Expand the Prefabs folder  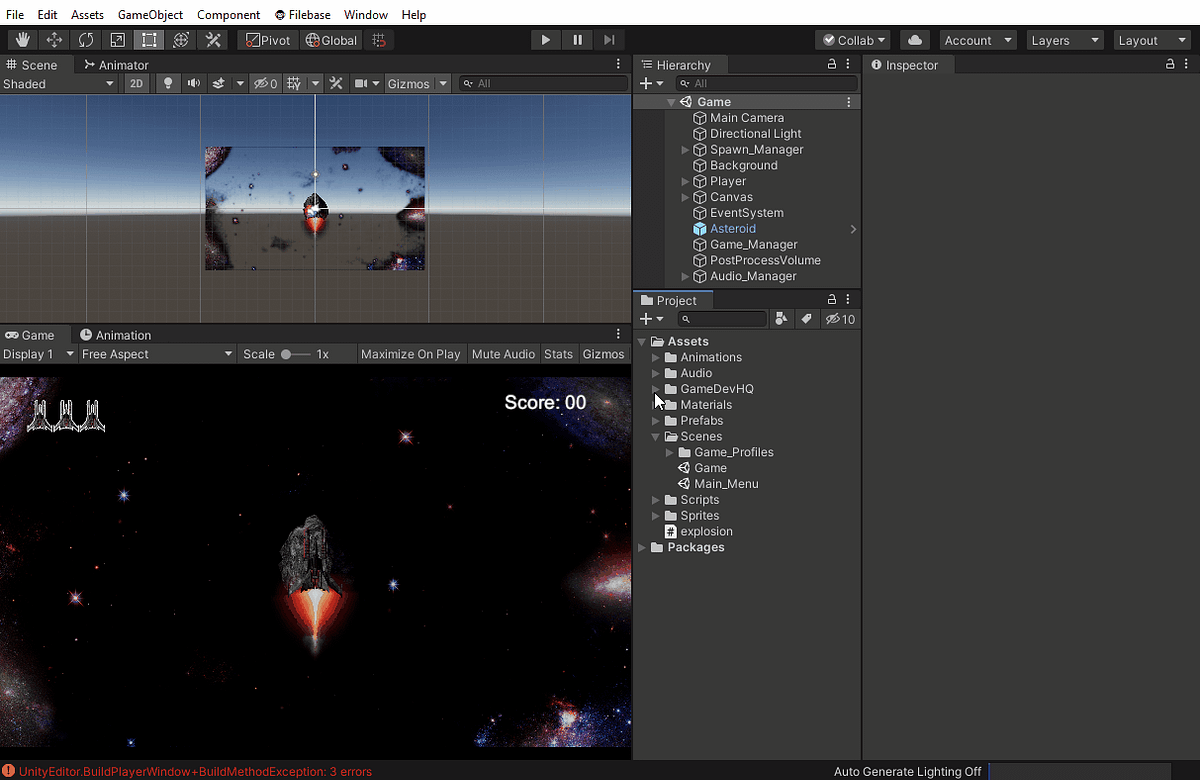tap(656, 421)
